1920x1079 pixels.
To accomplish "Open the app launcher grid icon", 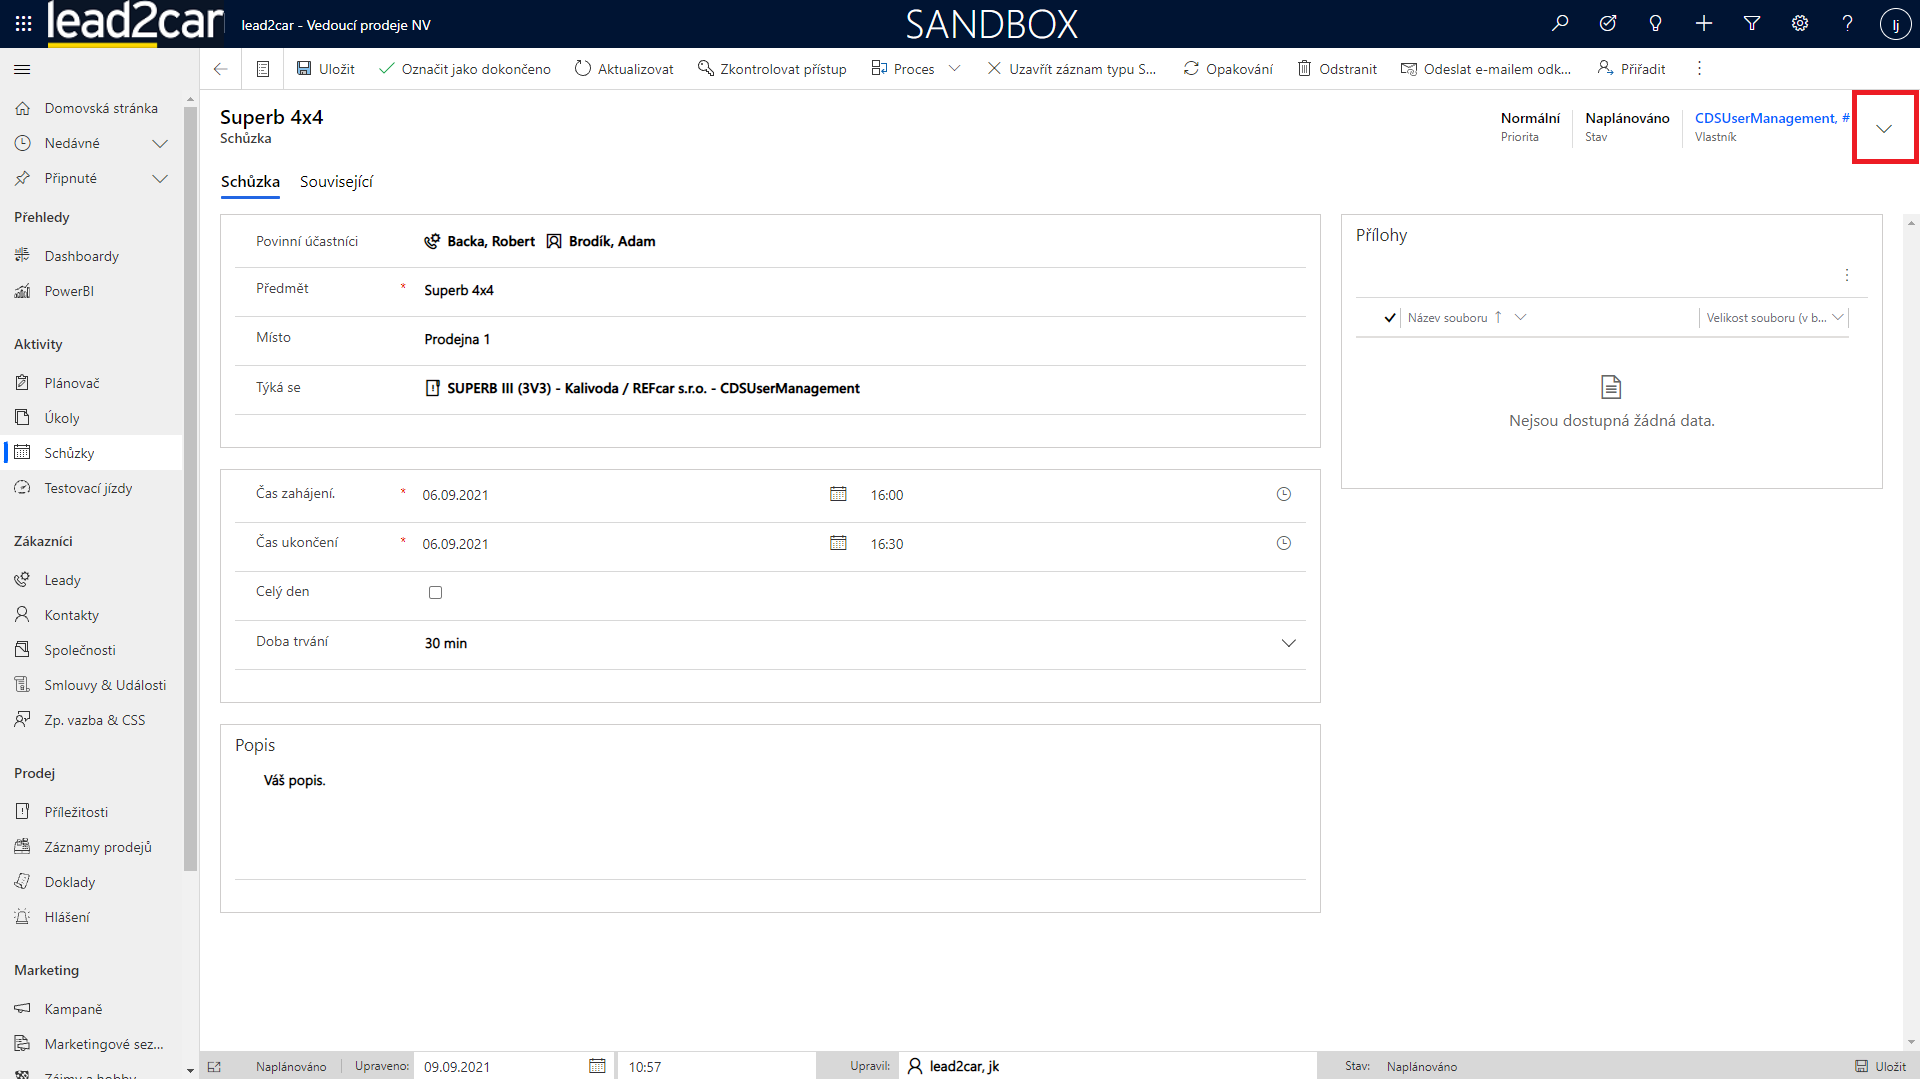I will [x=23, y=23].
